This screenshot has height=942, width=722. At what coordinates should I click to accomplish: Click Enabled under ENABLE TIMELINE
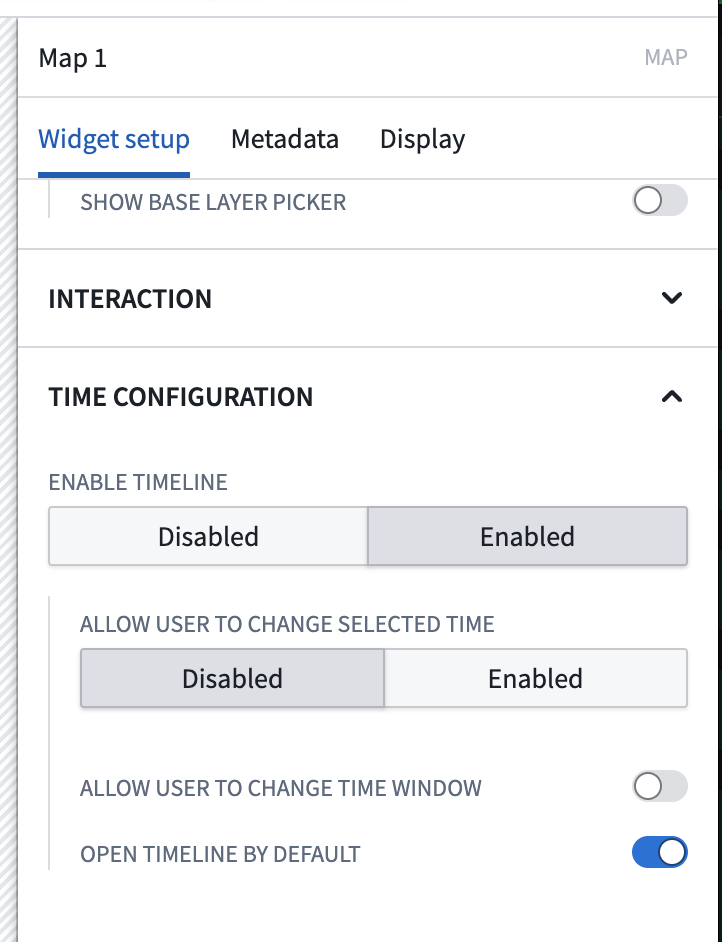[x=527, y=536]
